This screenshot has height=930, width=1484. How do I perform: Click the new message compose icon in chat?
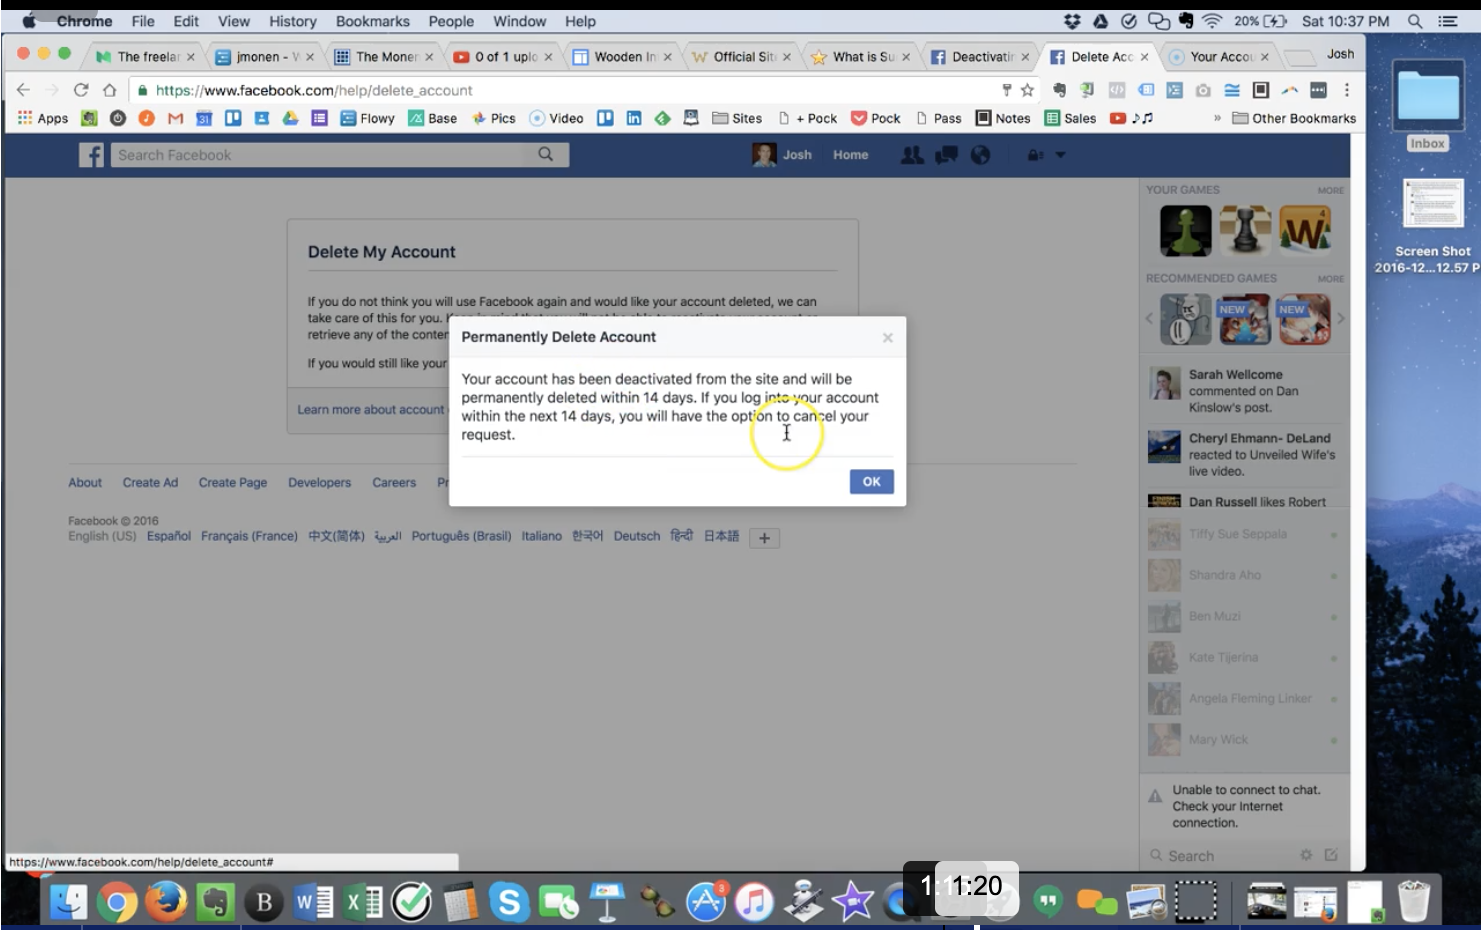pyautogui.click(x=1331, y=855)
